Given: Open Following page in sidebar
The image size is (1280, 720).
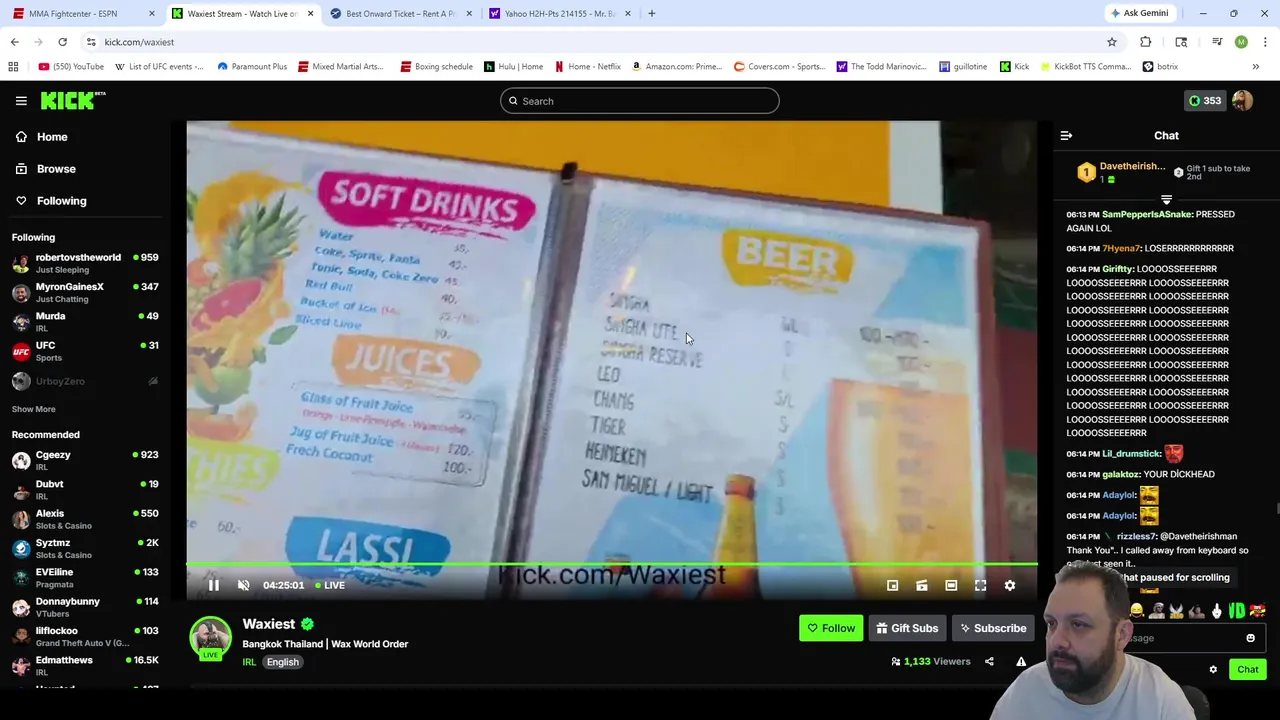Looking at the screenshot, I should click(x=50, y=201).
